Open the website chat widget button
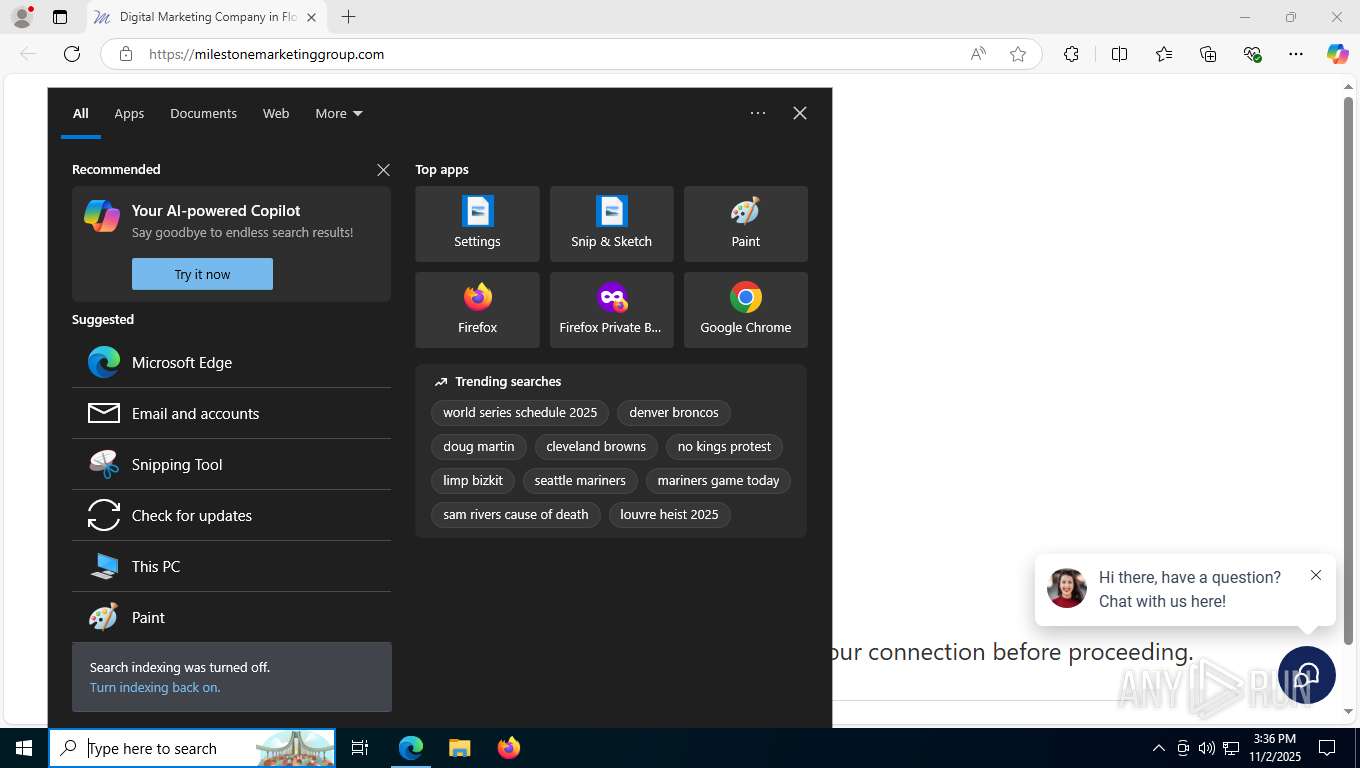 pos(1307,675)
